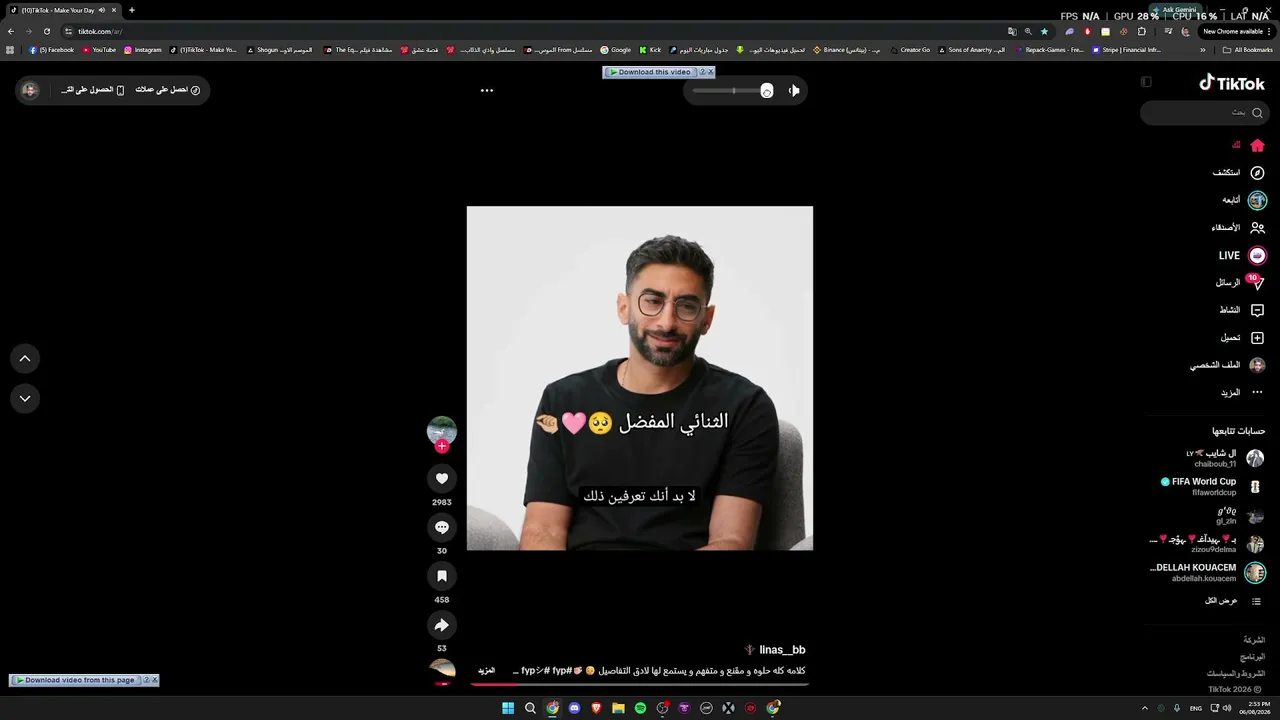Open the chaiboub_11 followed account
Screen dimensions: 1280x720
pos(1225,458)
